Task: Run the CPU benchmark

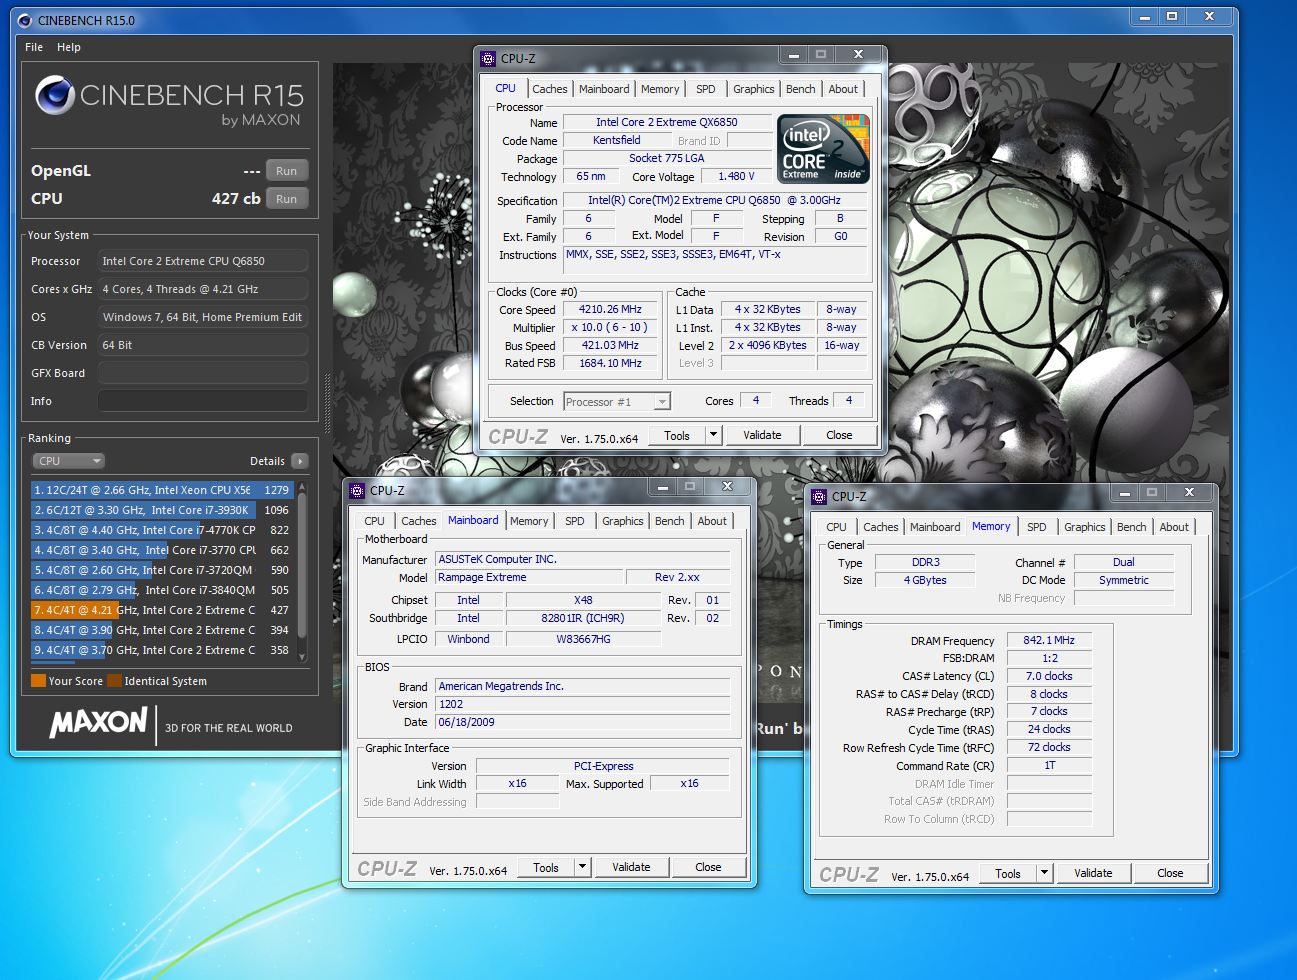Action: (x=287, y=199)
